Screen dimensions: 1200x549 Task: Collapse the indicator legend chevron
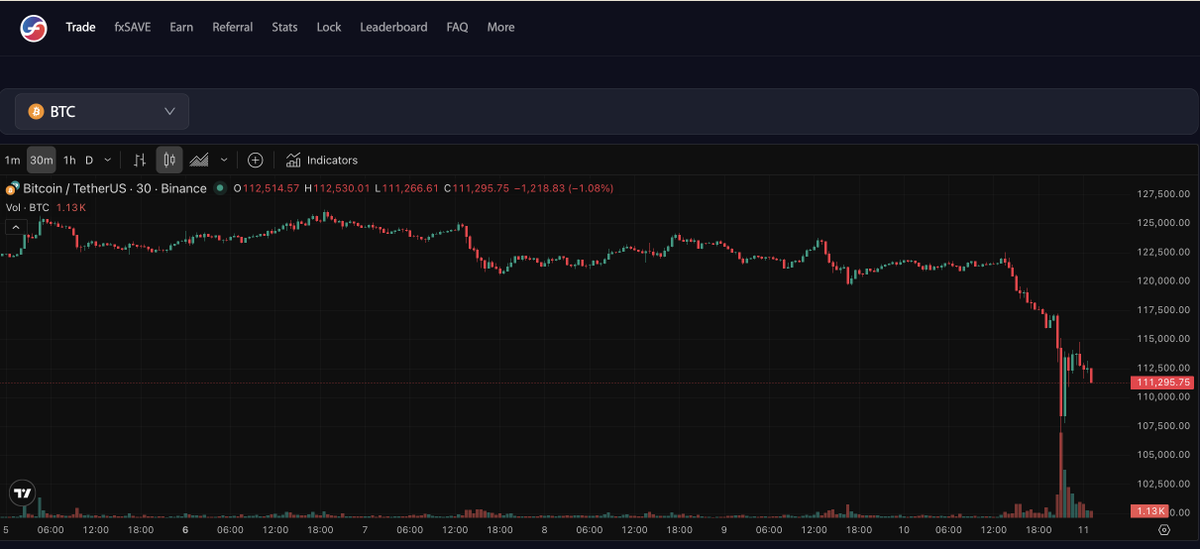[16, 227]
